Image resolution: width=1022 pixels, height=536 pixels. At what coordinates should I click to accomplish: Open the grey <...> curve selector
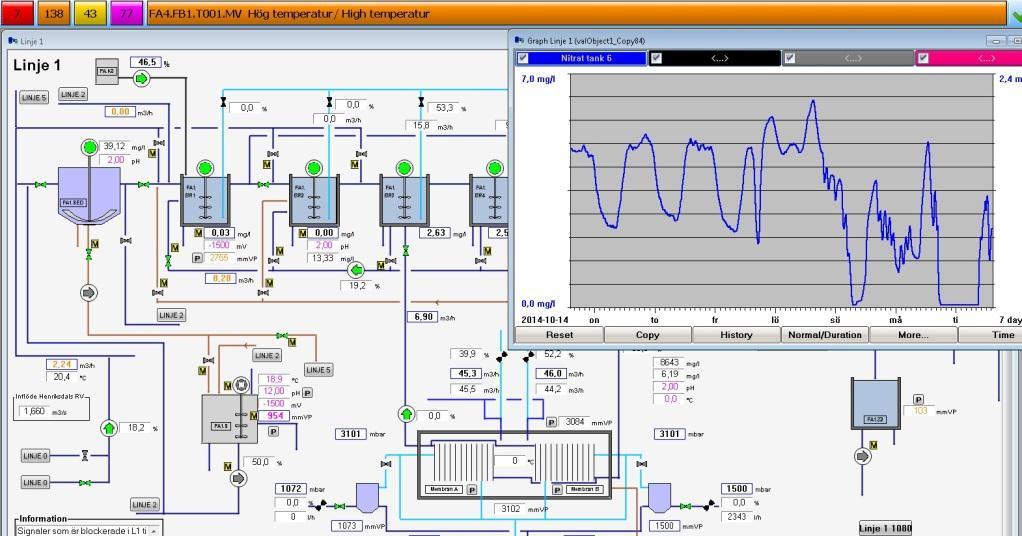coord(853,58)
